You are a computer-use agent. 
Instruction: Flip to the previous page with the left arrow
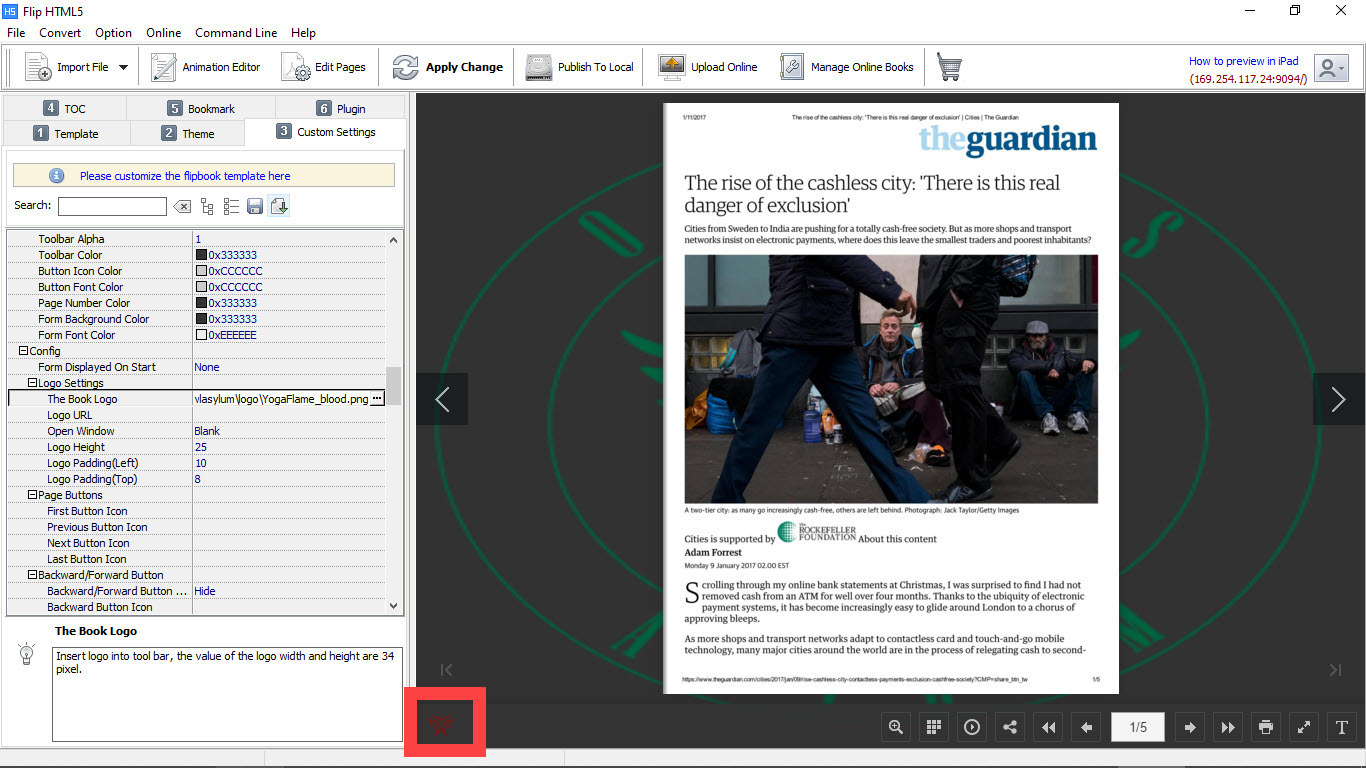click(442, 399)
